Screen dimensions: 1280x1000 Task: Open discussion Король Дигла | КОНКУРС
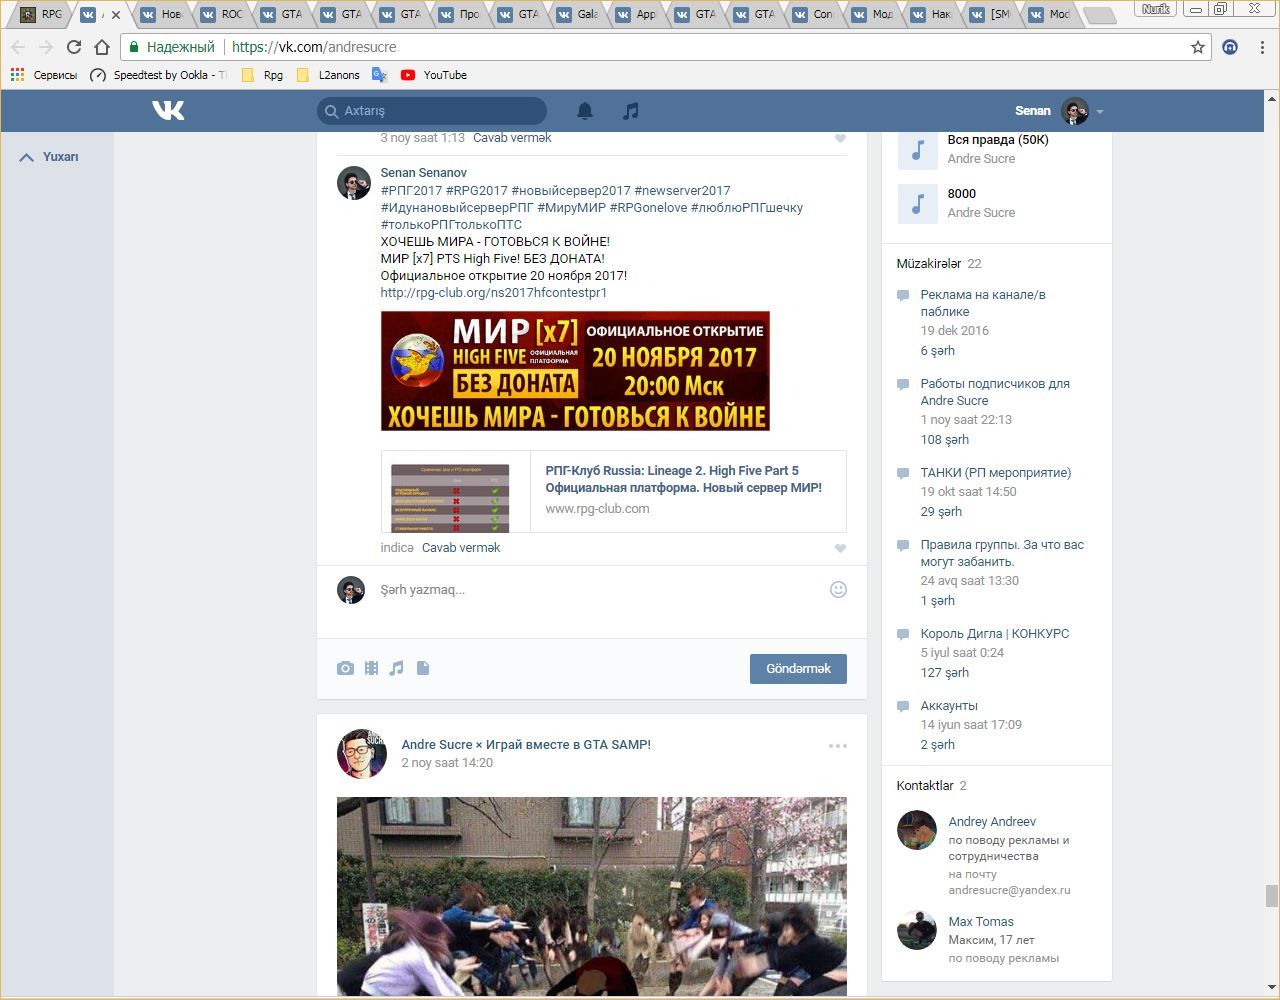[995, 634]
